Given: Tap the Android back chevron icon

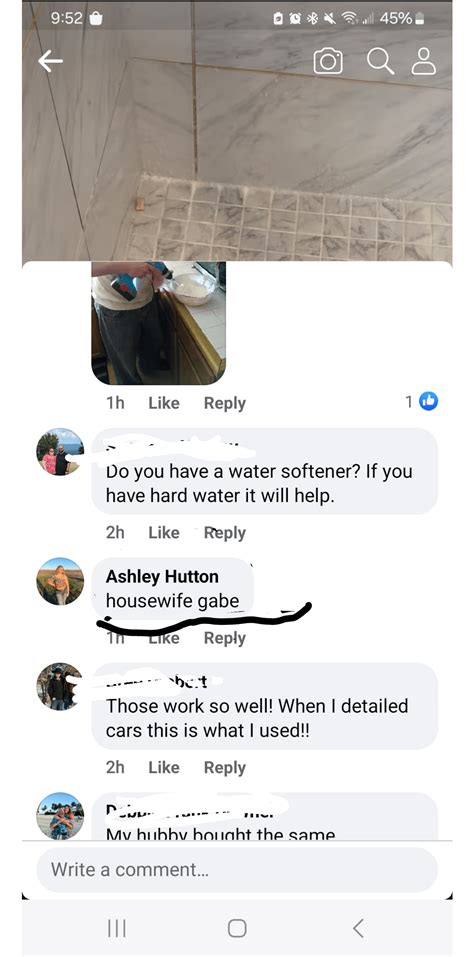Looking at the screenshot, I should click(359, 928).
